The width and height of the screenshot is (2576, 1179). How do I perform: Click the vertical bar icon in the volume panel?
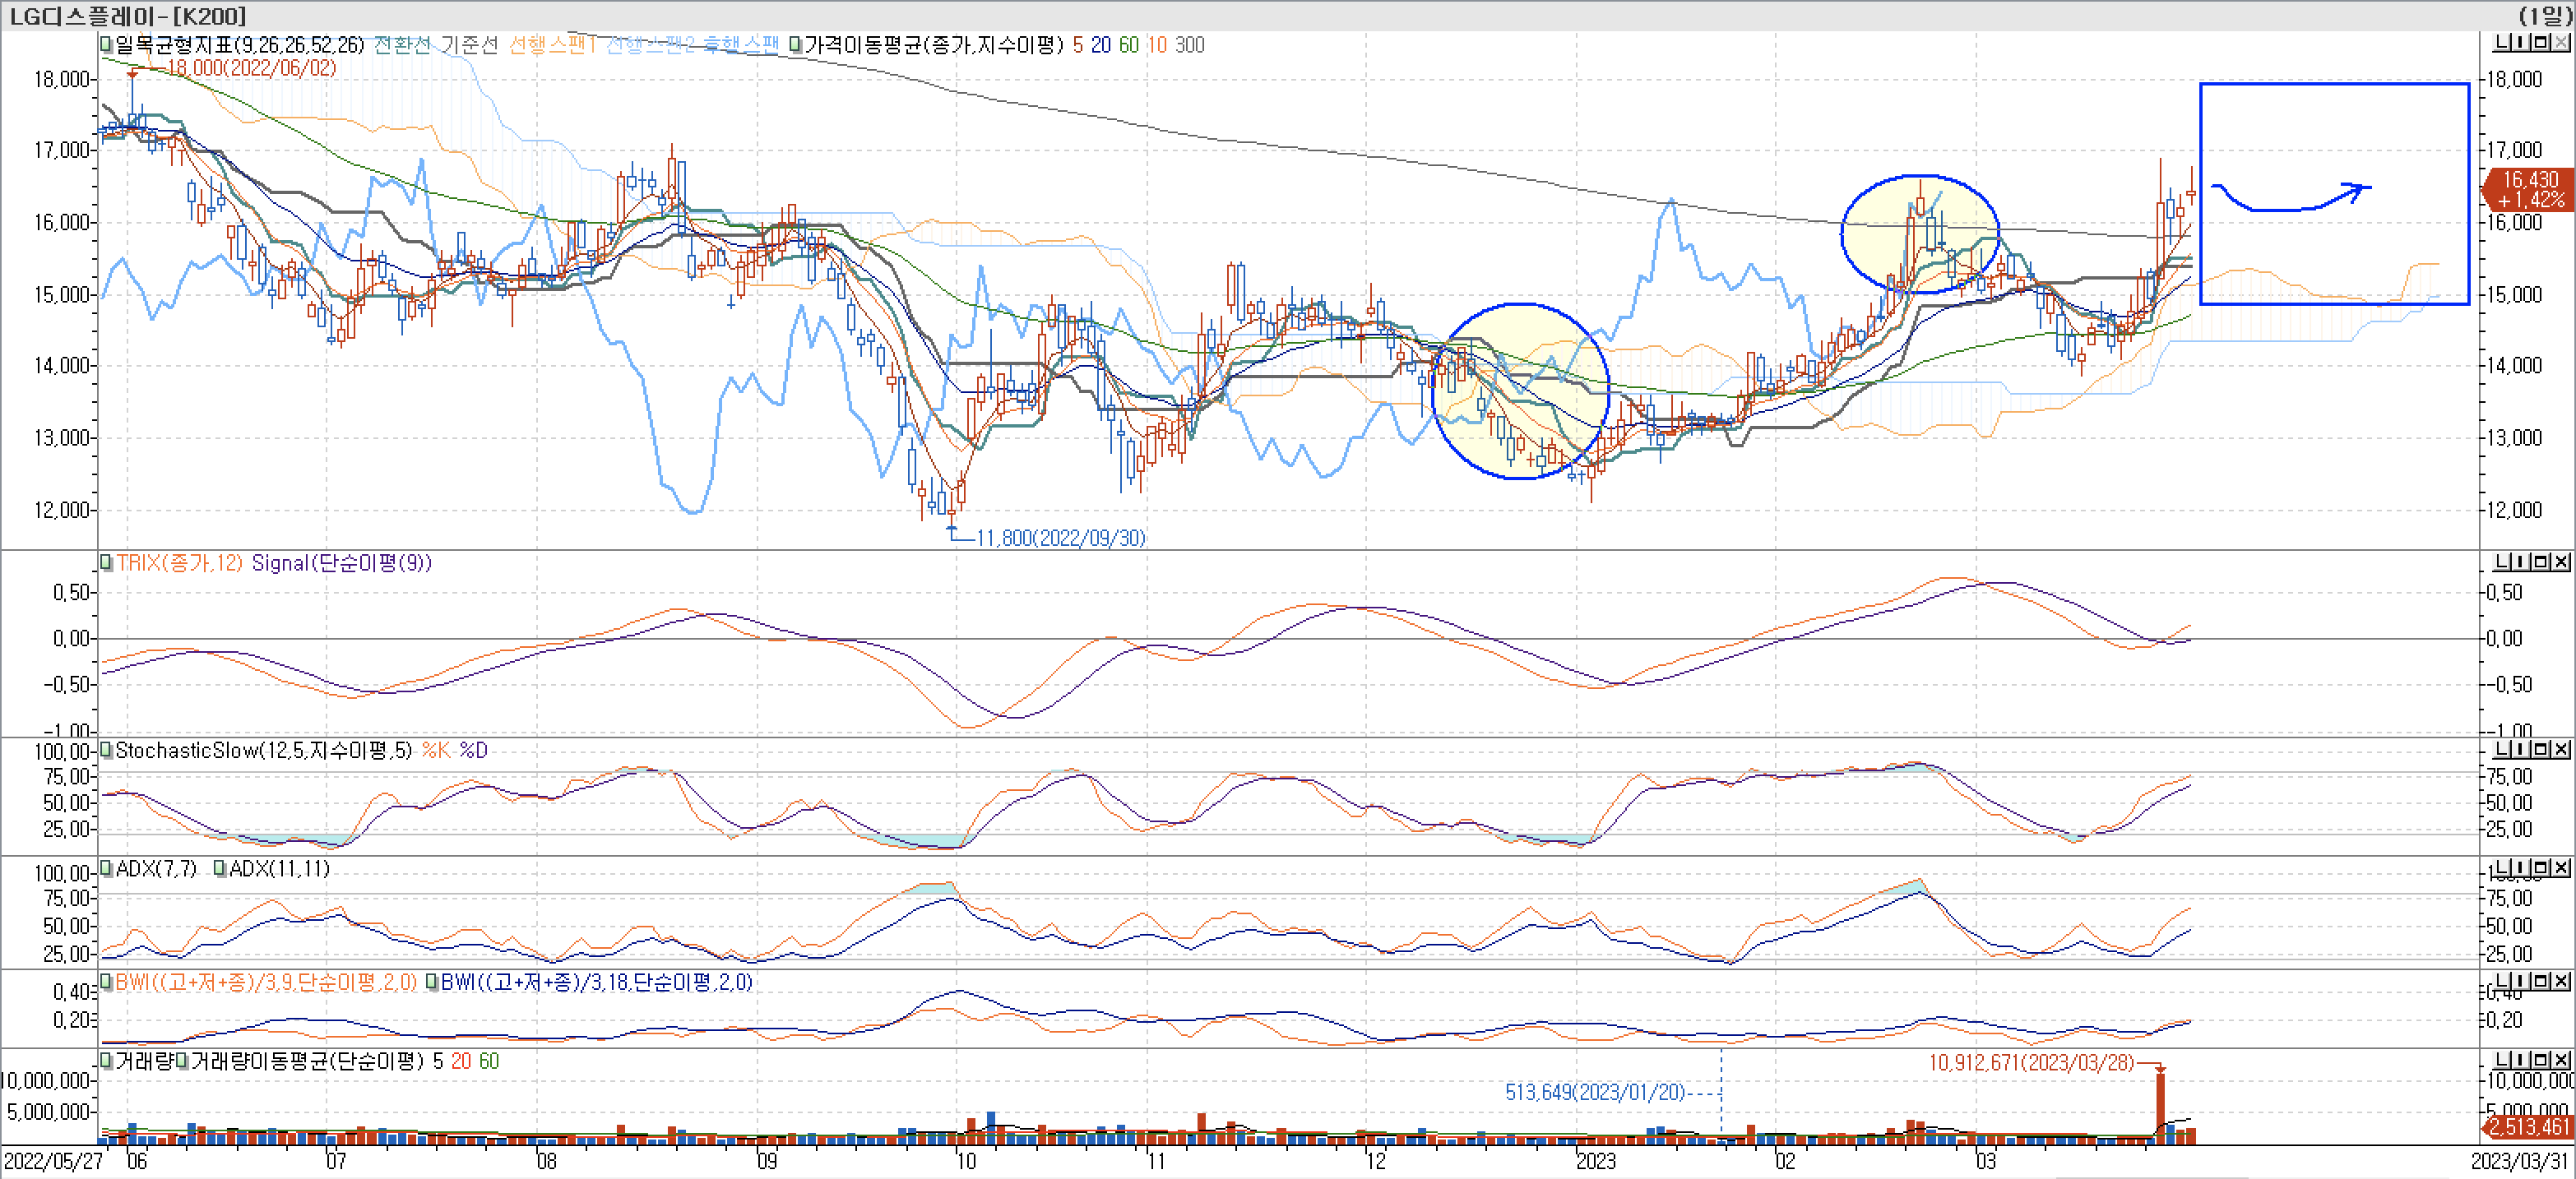pyautogui.click(x=2521, y=1059)
